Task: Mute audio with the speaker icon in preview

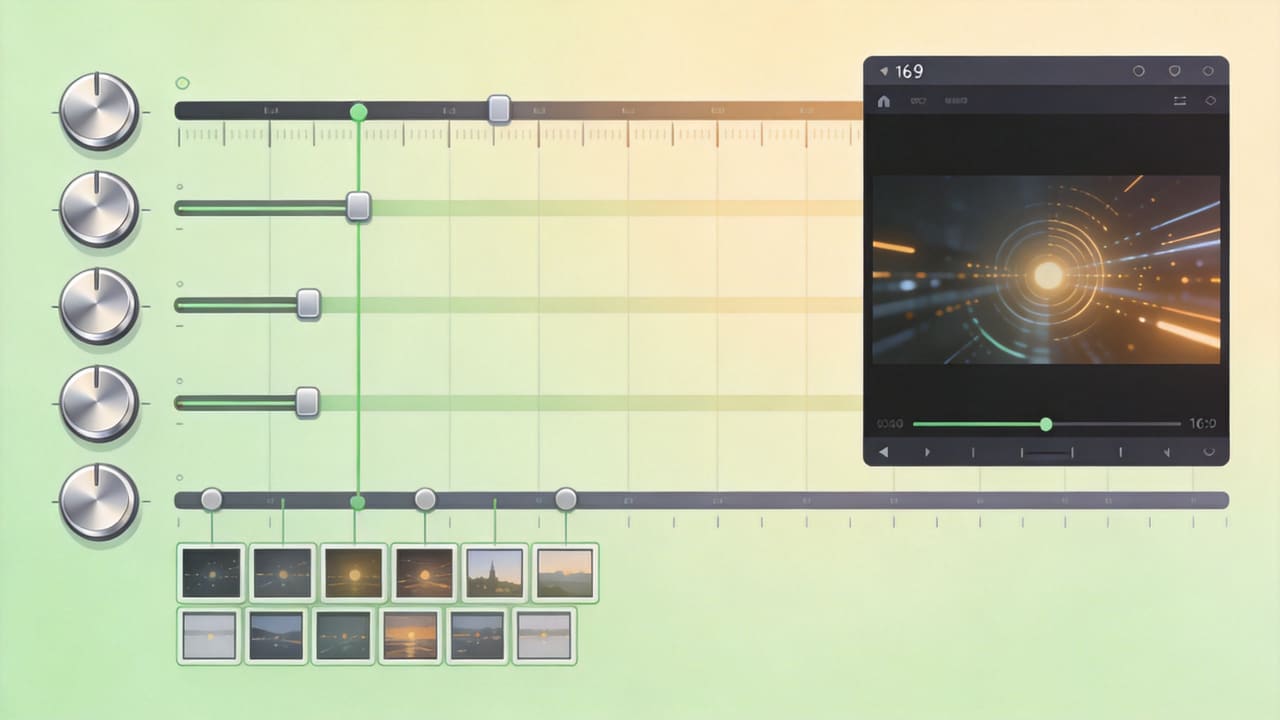Action: tap(1166, 452)
